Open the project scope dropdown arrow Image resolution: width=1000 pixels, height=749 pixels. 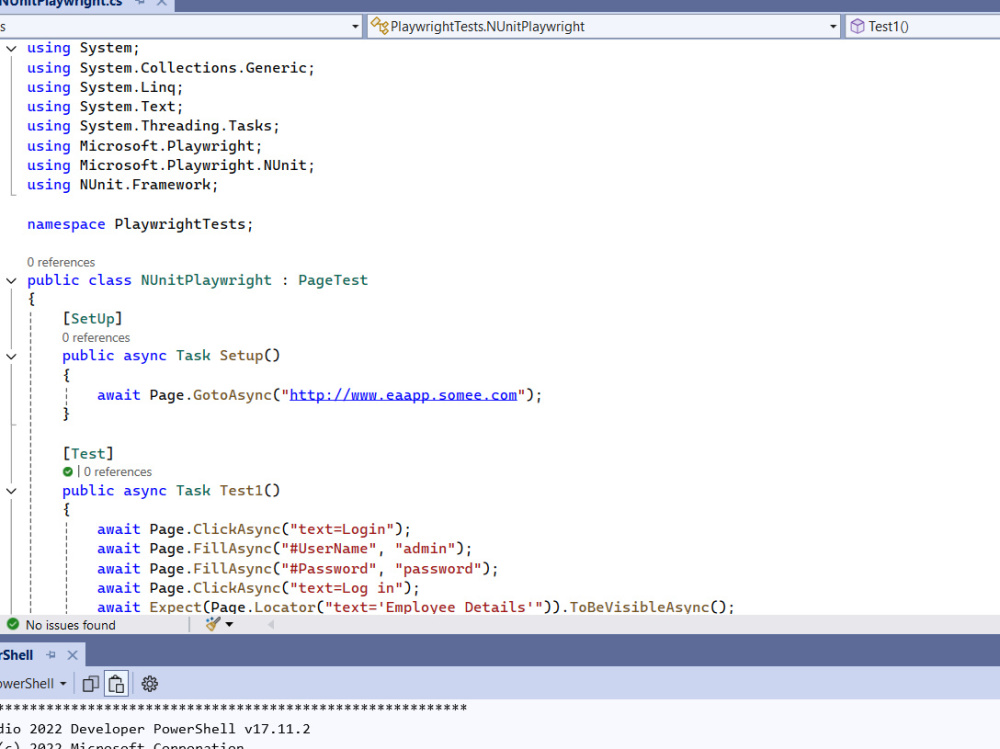pos(355,26)
